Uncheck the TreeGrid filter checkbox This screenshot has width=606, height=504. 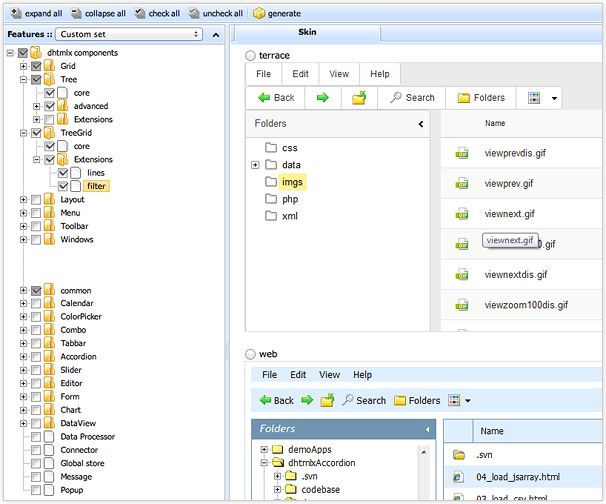(x=63, y=186)
